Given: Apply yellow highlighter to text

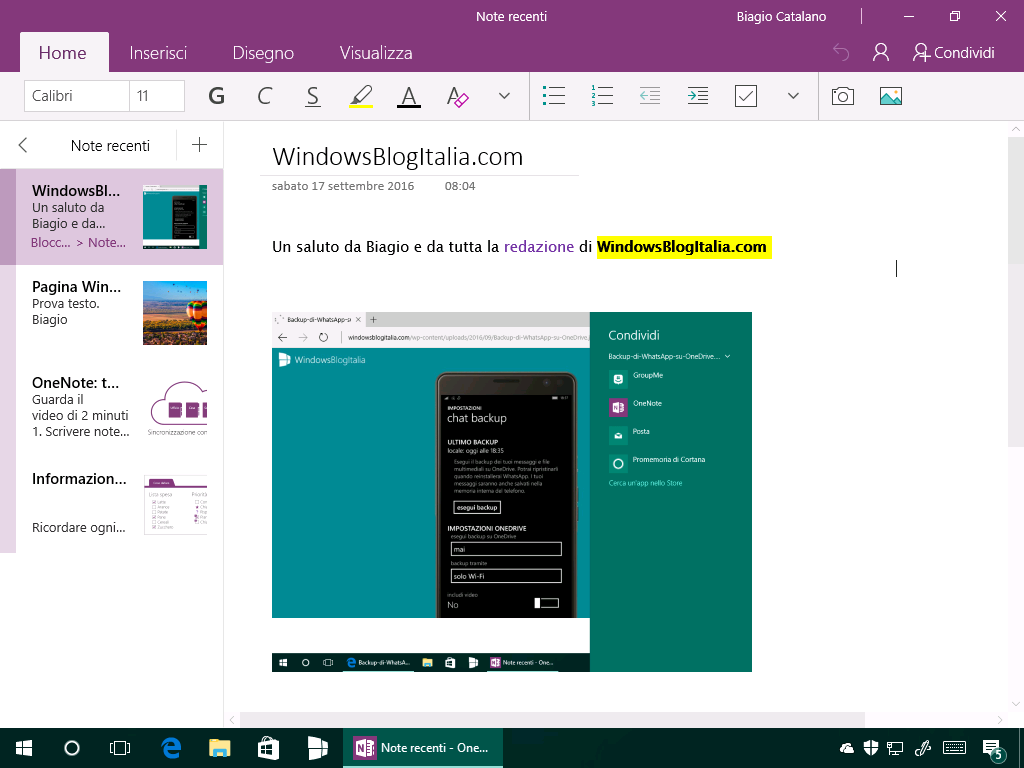Looking at the screenshot, I should click(x=360, y=96).
